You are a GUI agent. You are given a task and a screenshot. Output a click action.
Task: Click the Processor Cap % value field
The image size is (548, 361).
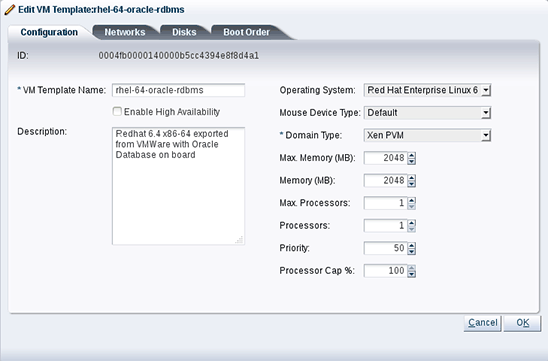pyautogui.click(x=385, y=270)
